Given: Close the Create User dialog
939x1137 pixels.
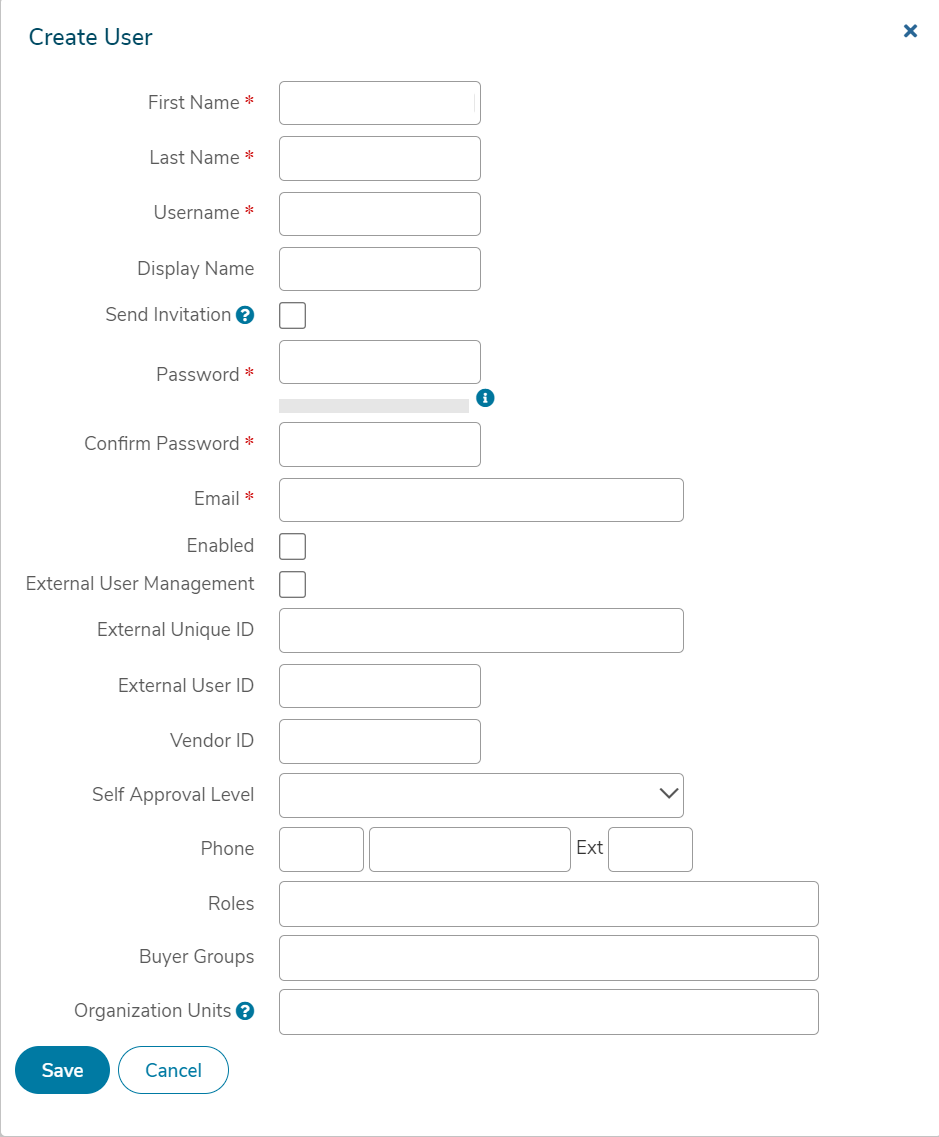Looking at the screenshot, I should 910,30.
